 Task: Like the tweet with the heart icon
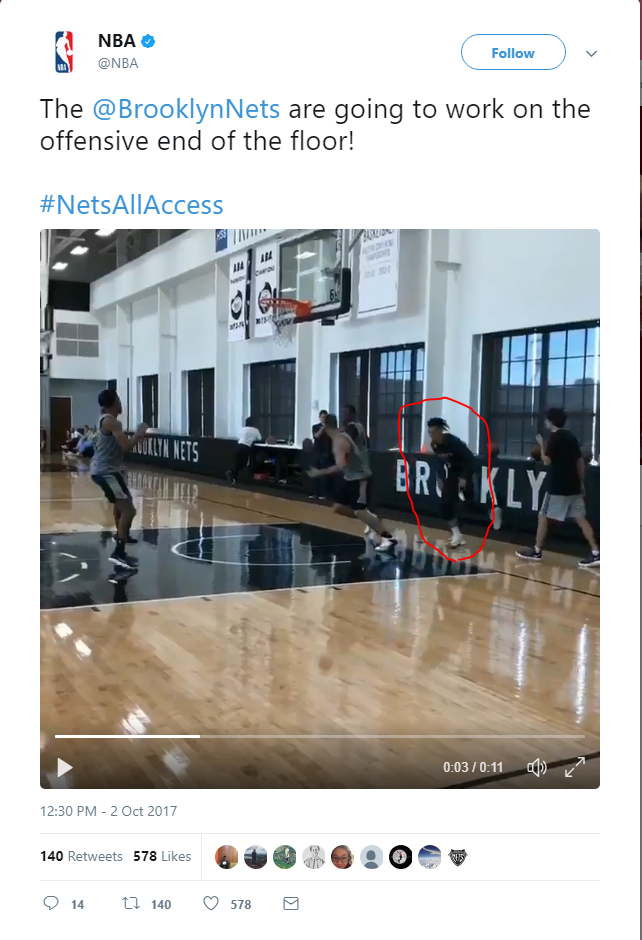[211, 903]
